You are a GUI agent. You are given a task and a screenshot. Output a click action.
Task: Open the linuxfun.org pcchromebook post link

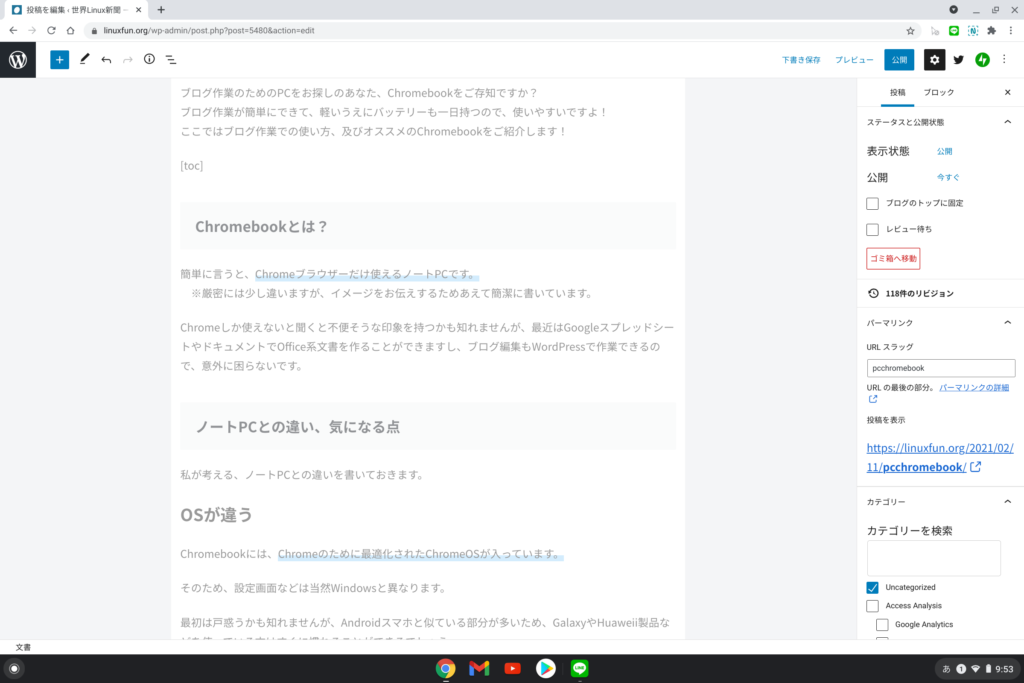940,457
